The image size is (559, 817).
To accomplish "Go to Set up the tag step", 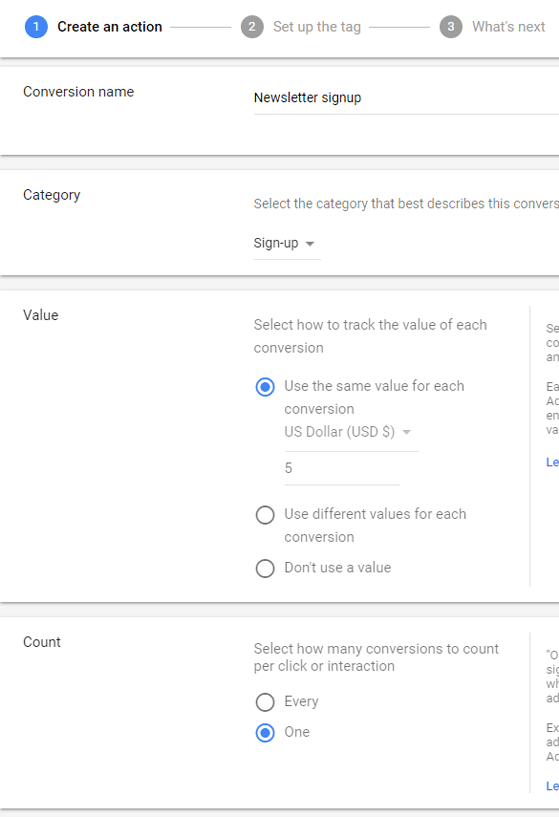I will (x=317, y=27).
